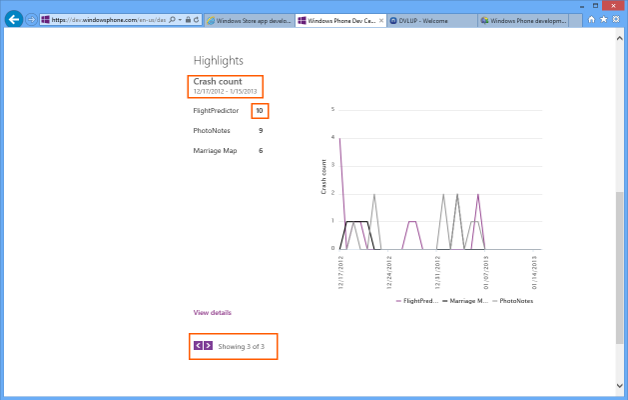This screenshot has height=400, width=628.
Task: Click the browser Back arrow button
Action: point(15,19)
